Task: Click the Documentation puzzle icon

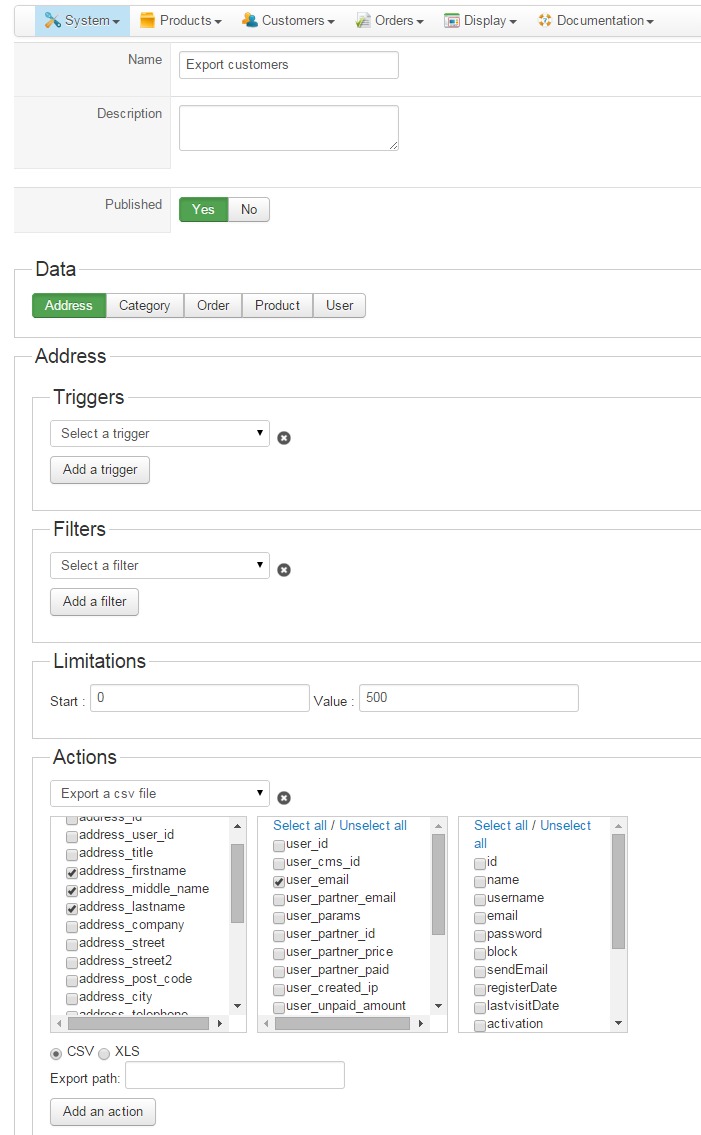Action: coord(545,20)
